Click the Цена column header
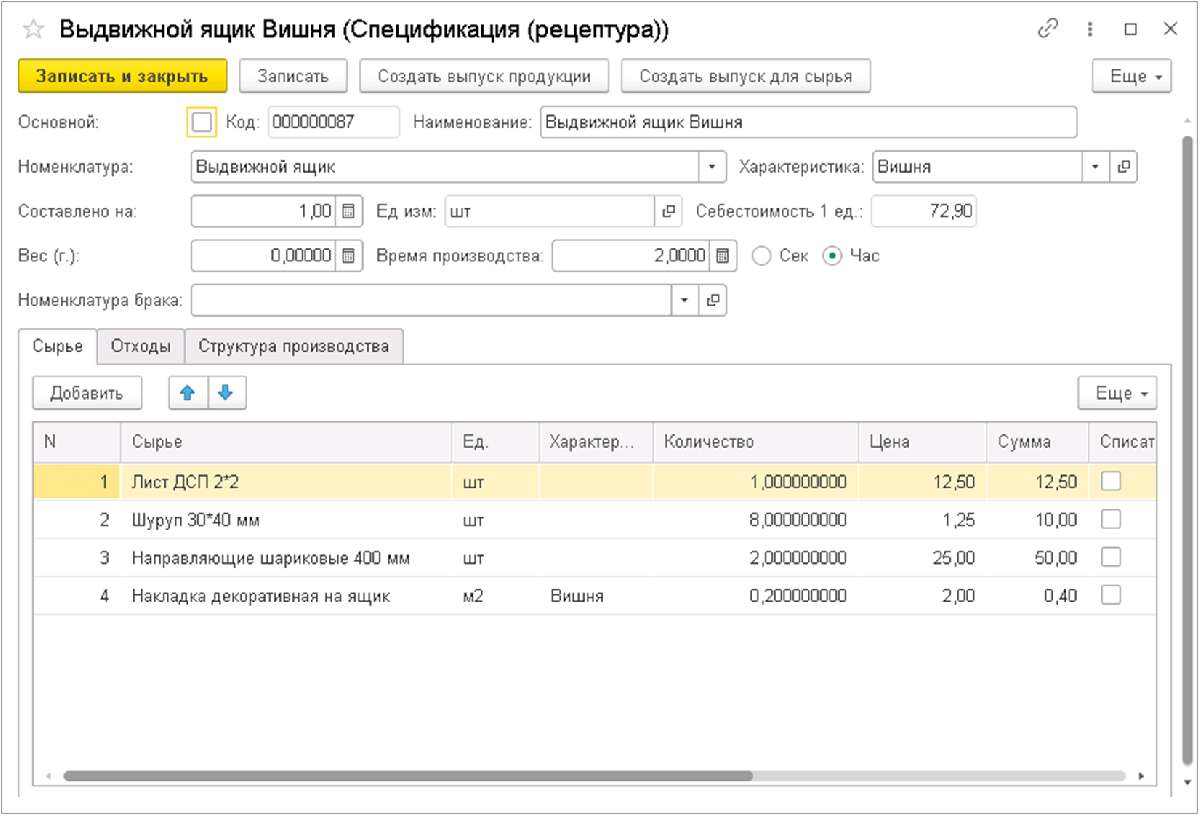Viewport: 1200px width, 816px height. tap(922, 442)
